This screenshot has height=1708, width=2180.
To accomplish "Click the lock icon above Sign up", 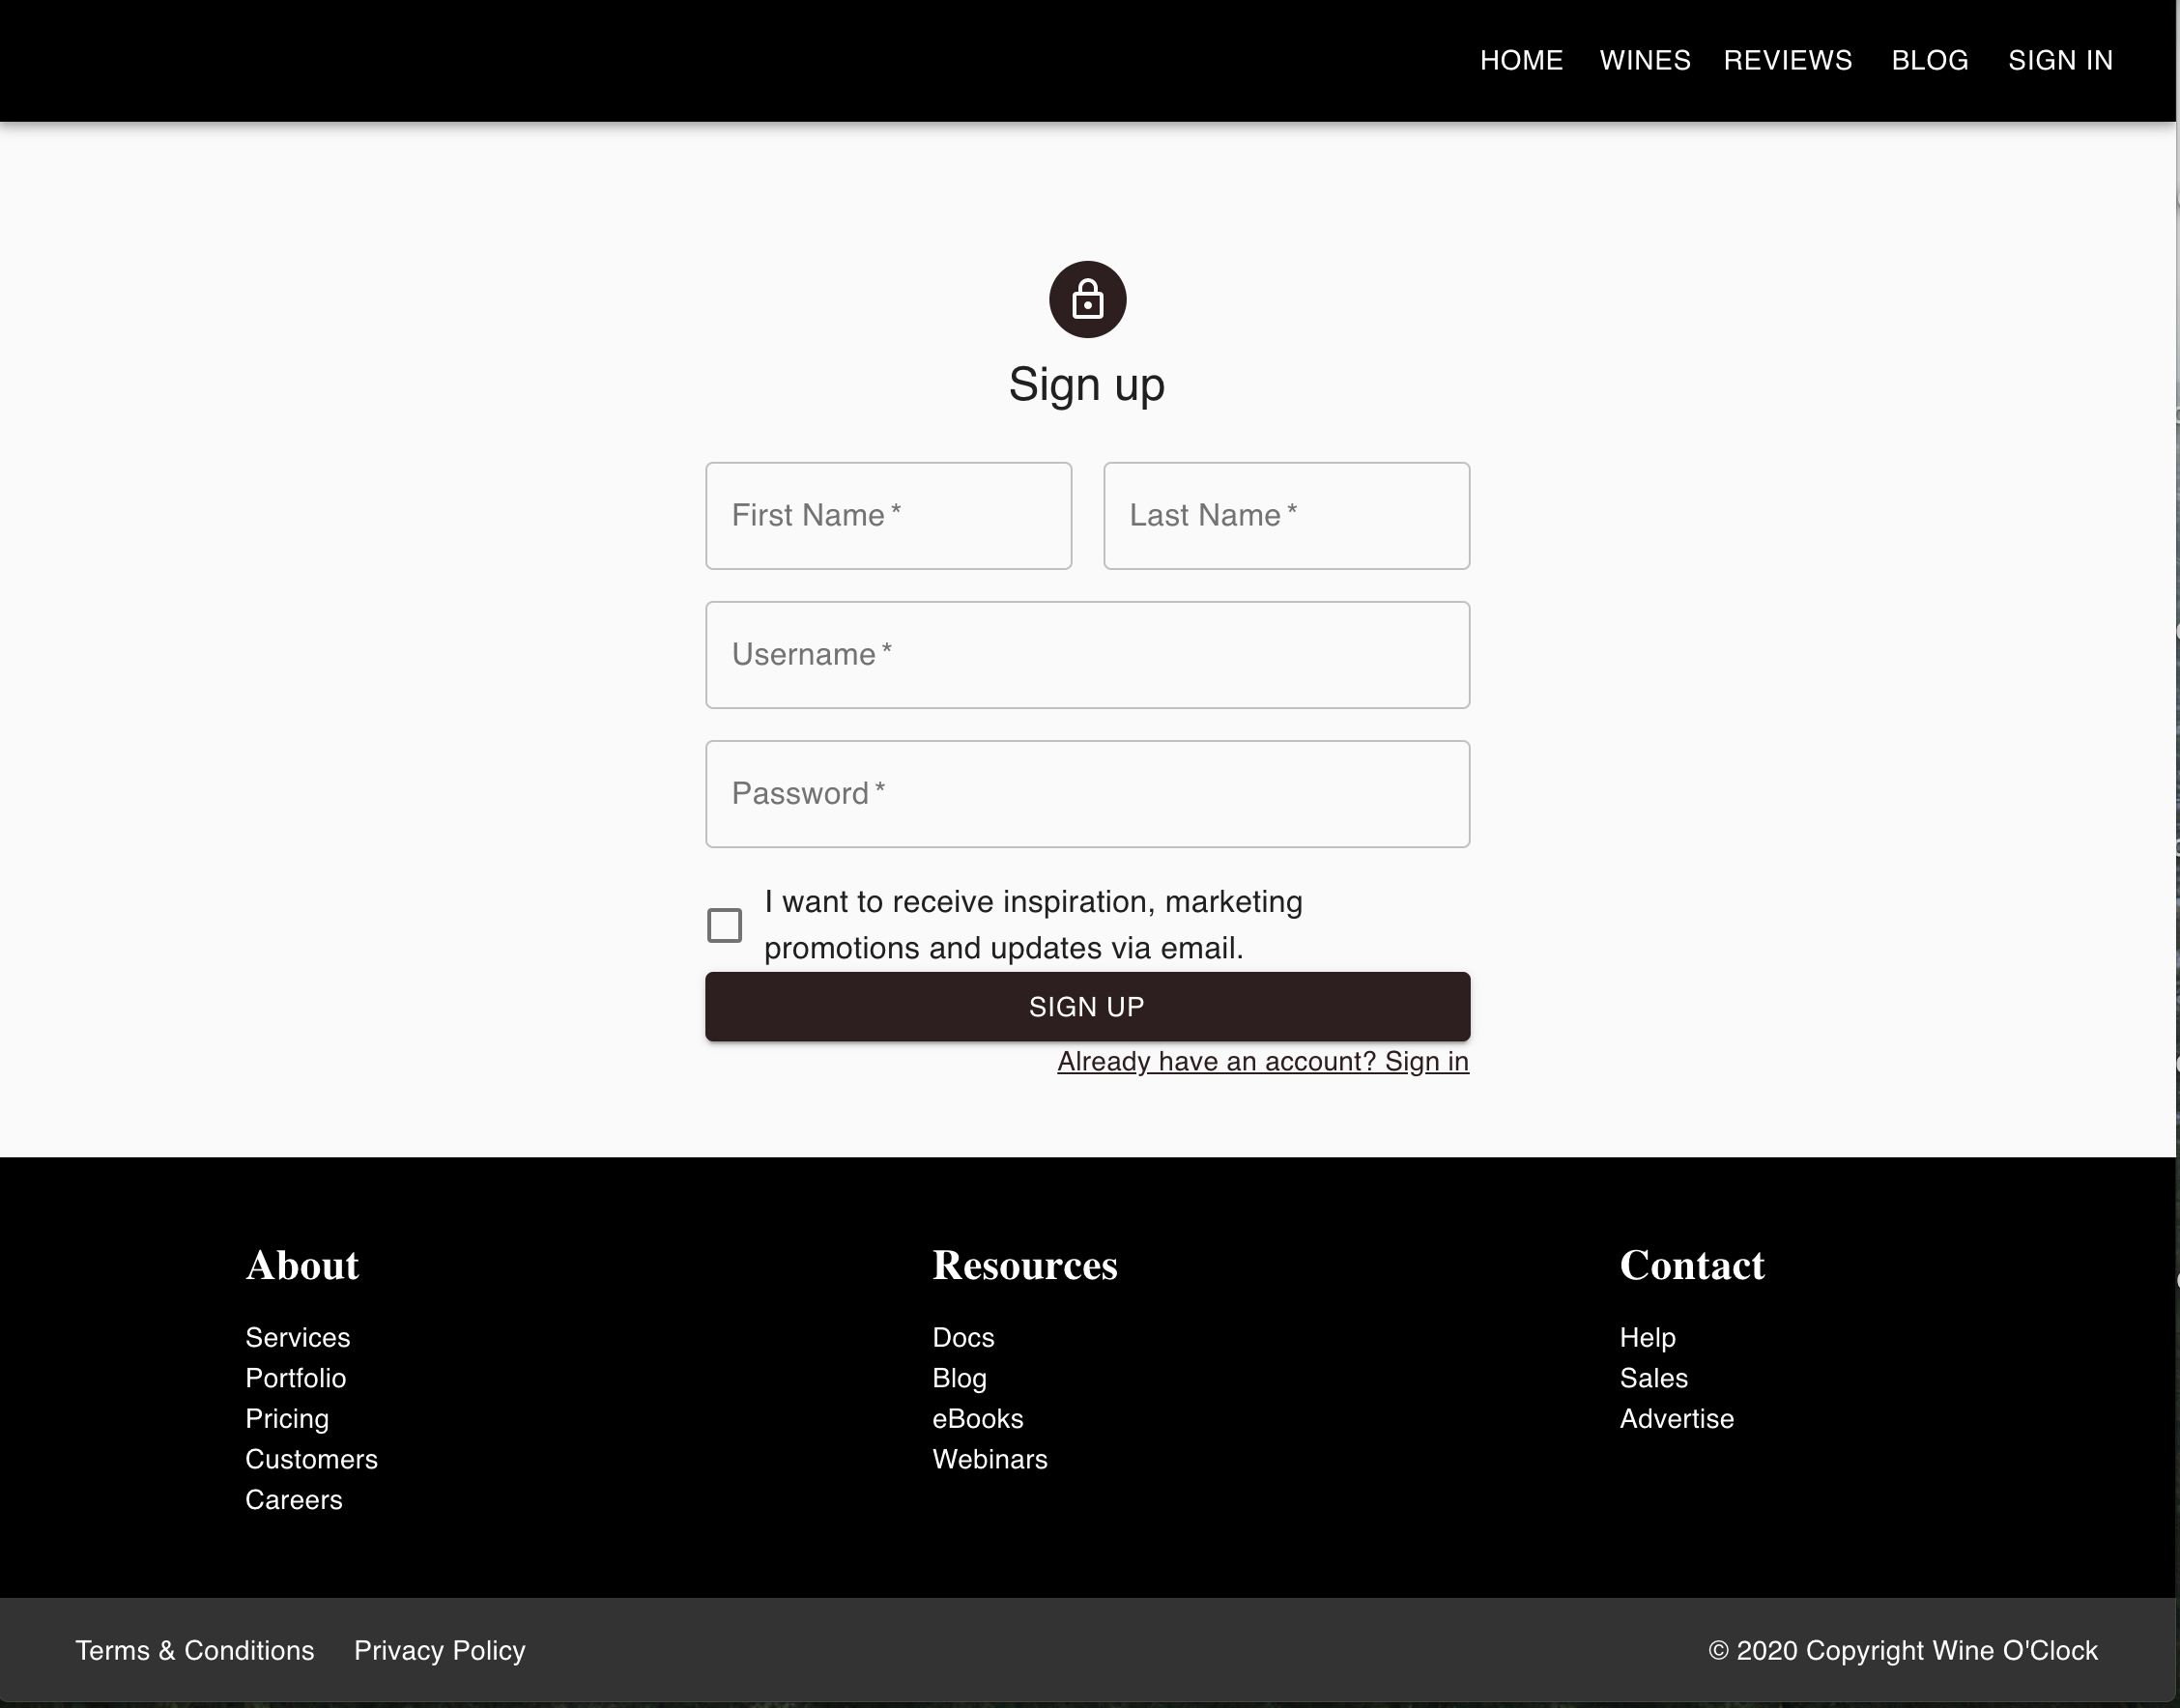I will pyautogui.click(x=1087, y=299).
